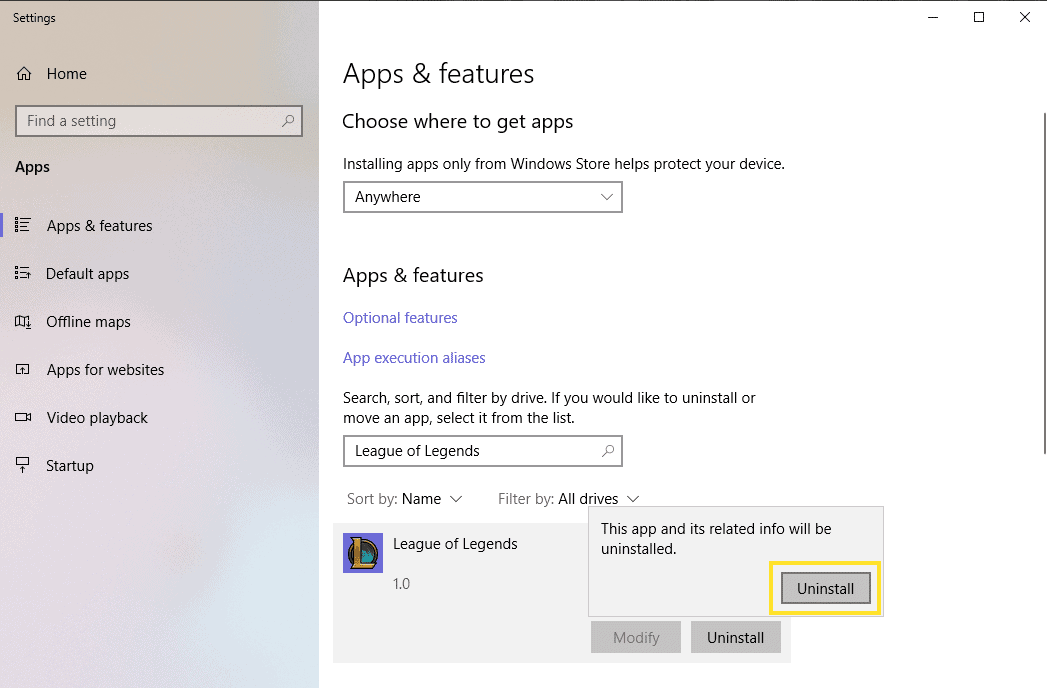Image resolution: width=1047 pixels, height=688 pixels.
Task: Click the greyed Modify button
Action: pyautogui.click(x=636, y=637)
